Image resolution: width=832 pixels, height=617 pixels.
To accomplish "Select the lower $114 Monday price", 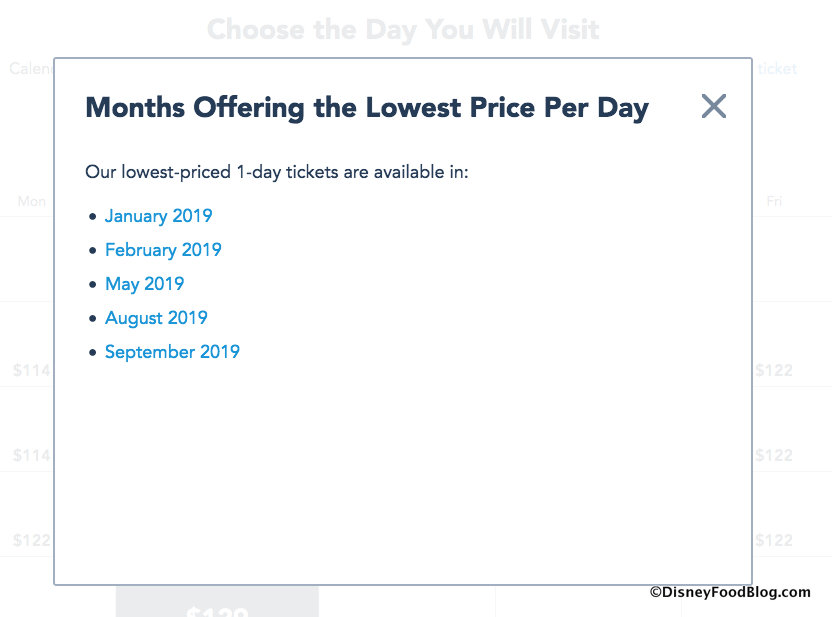I will click(31, 456).
